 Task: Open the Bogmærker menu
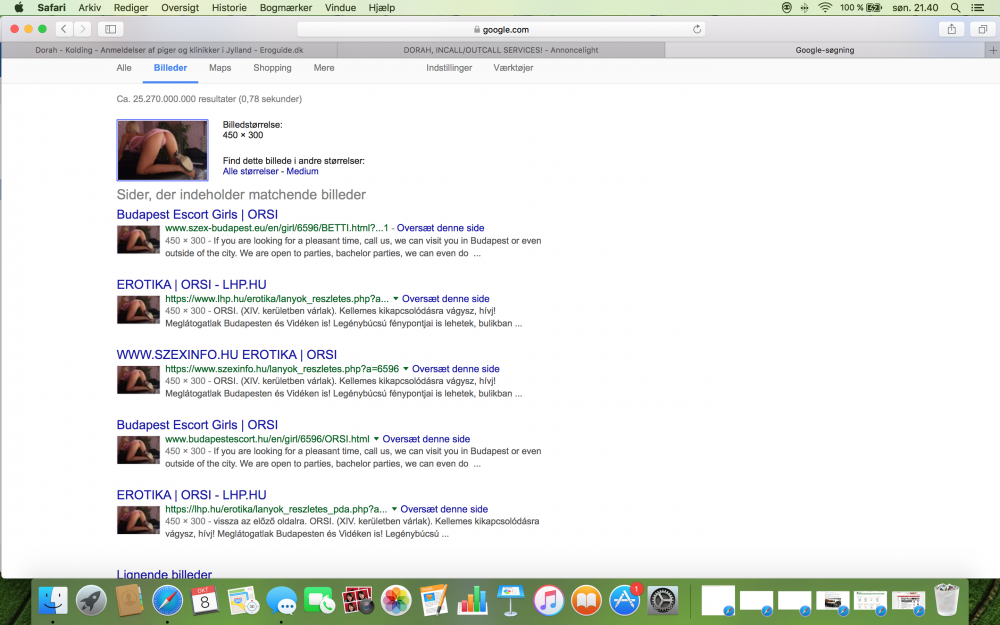tap(286, 8)
